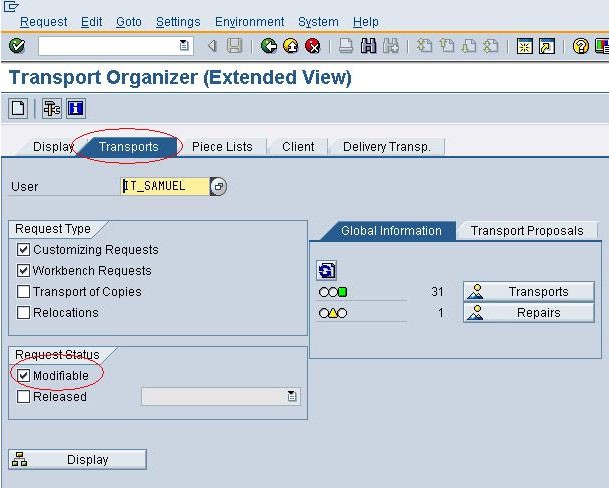Screen dimensions: 609x488
Task: Open the Help menu
Action: [365, 22]
